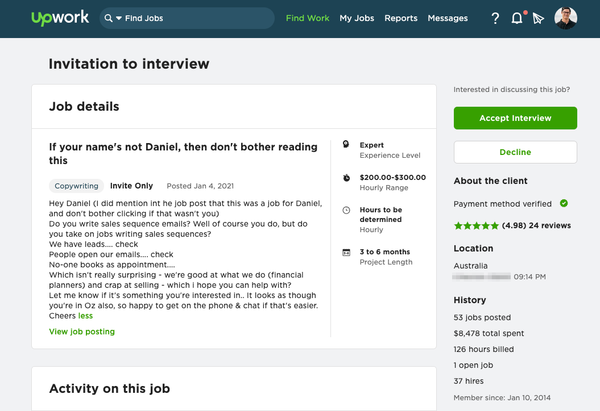
Task: Click the Copywriting category tag
Action: (x=76, y=186)
